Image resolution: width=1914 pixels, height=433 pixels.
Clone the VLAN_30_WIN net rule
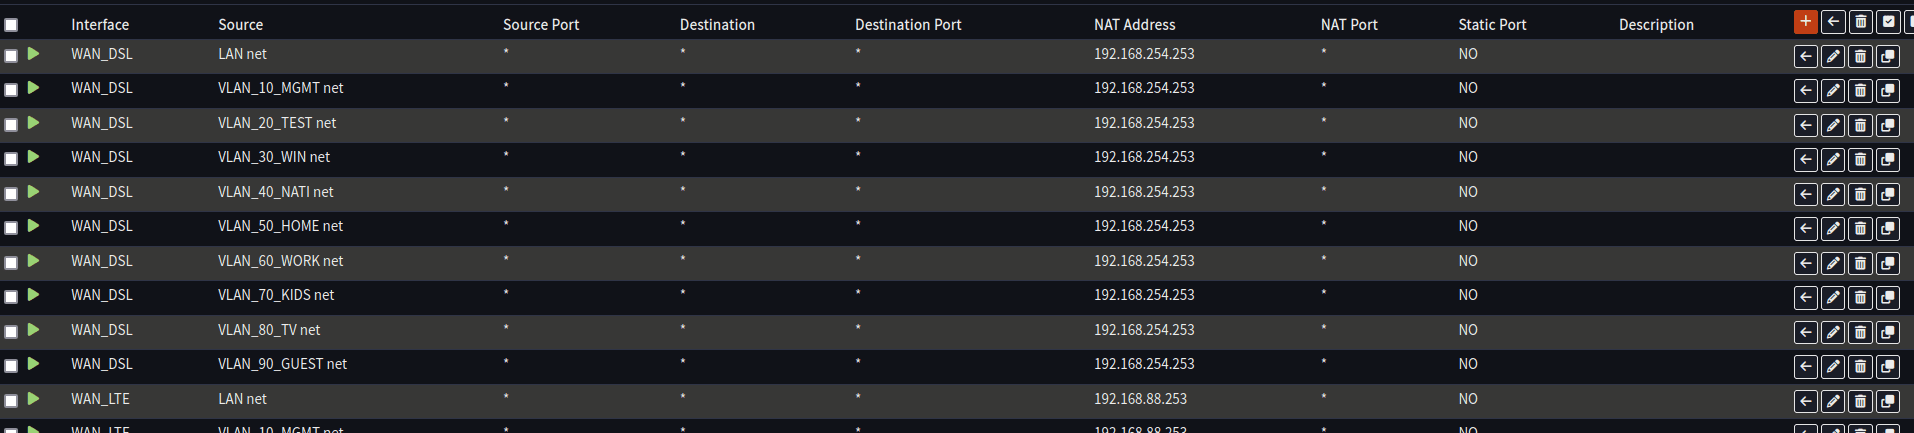pyautogui.click(x=1888, y=160)
